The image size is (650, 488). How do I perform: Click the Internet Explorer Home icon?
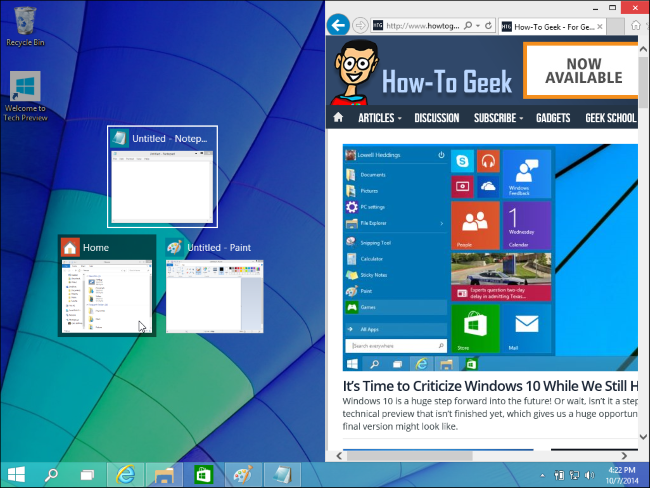[635, 26]
